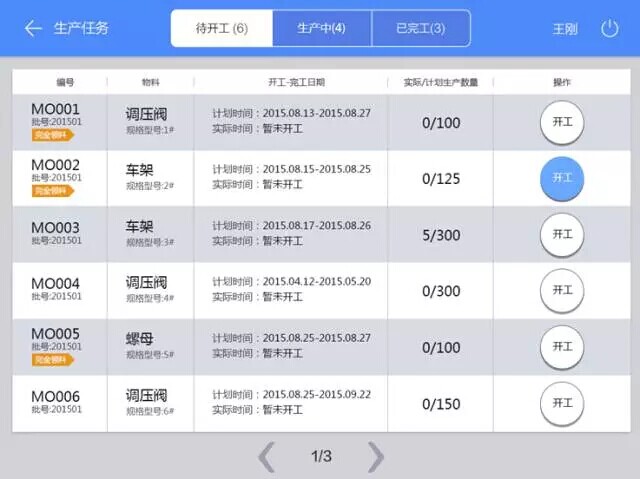
Task: Switch to 生产中(4) tab
Action: click(x=322, y=28)
